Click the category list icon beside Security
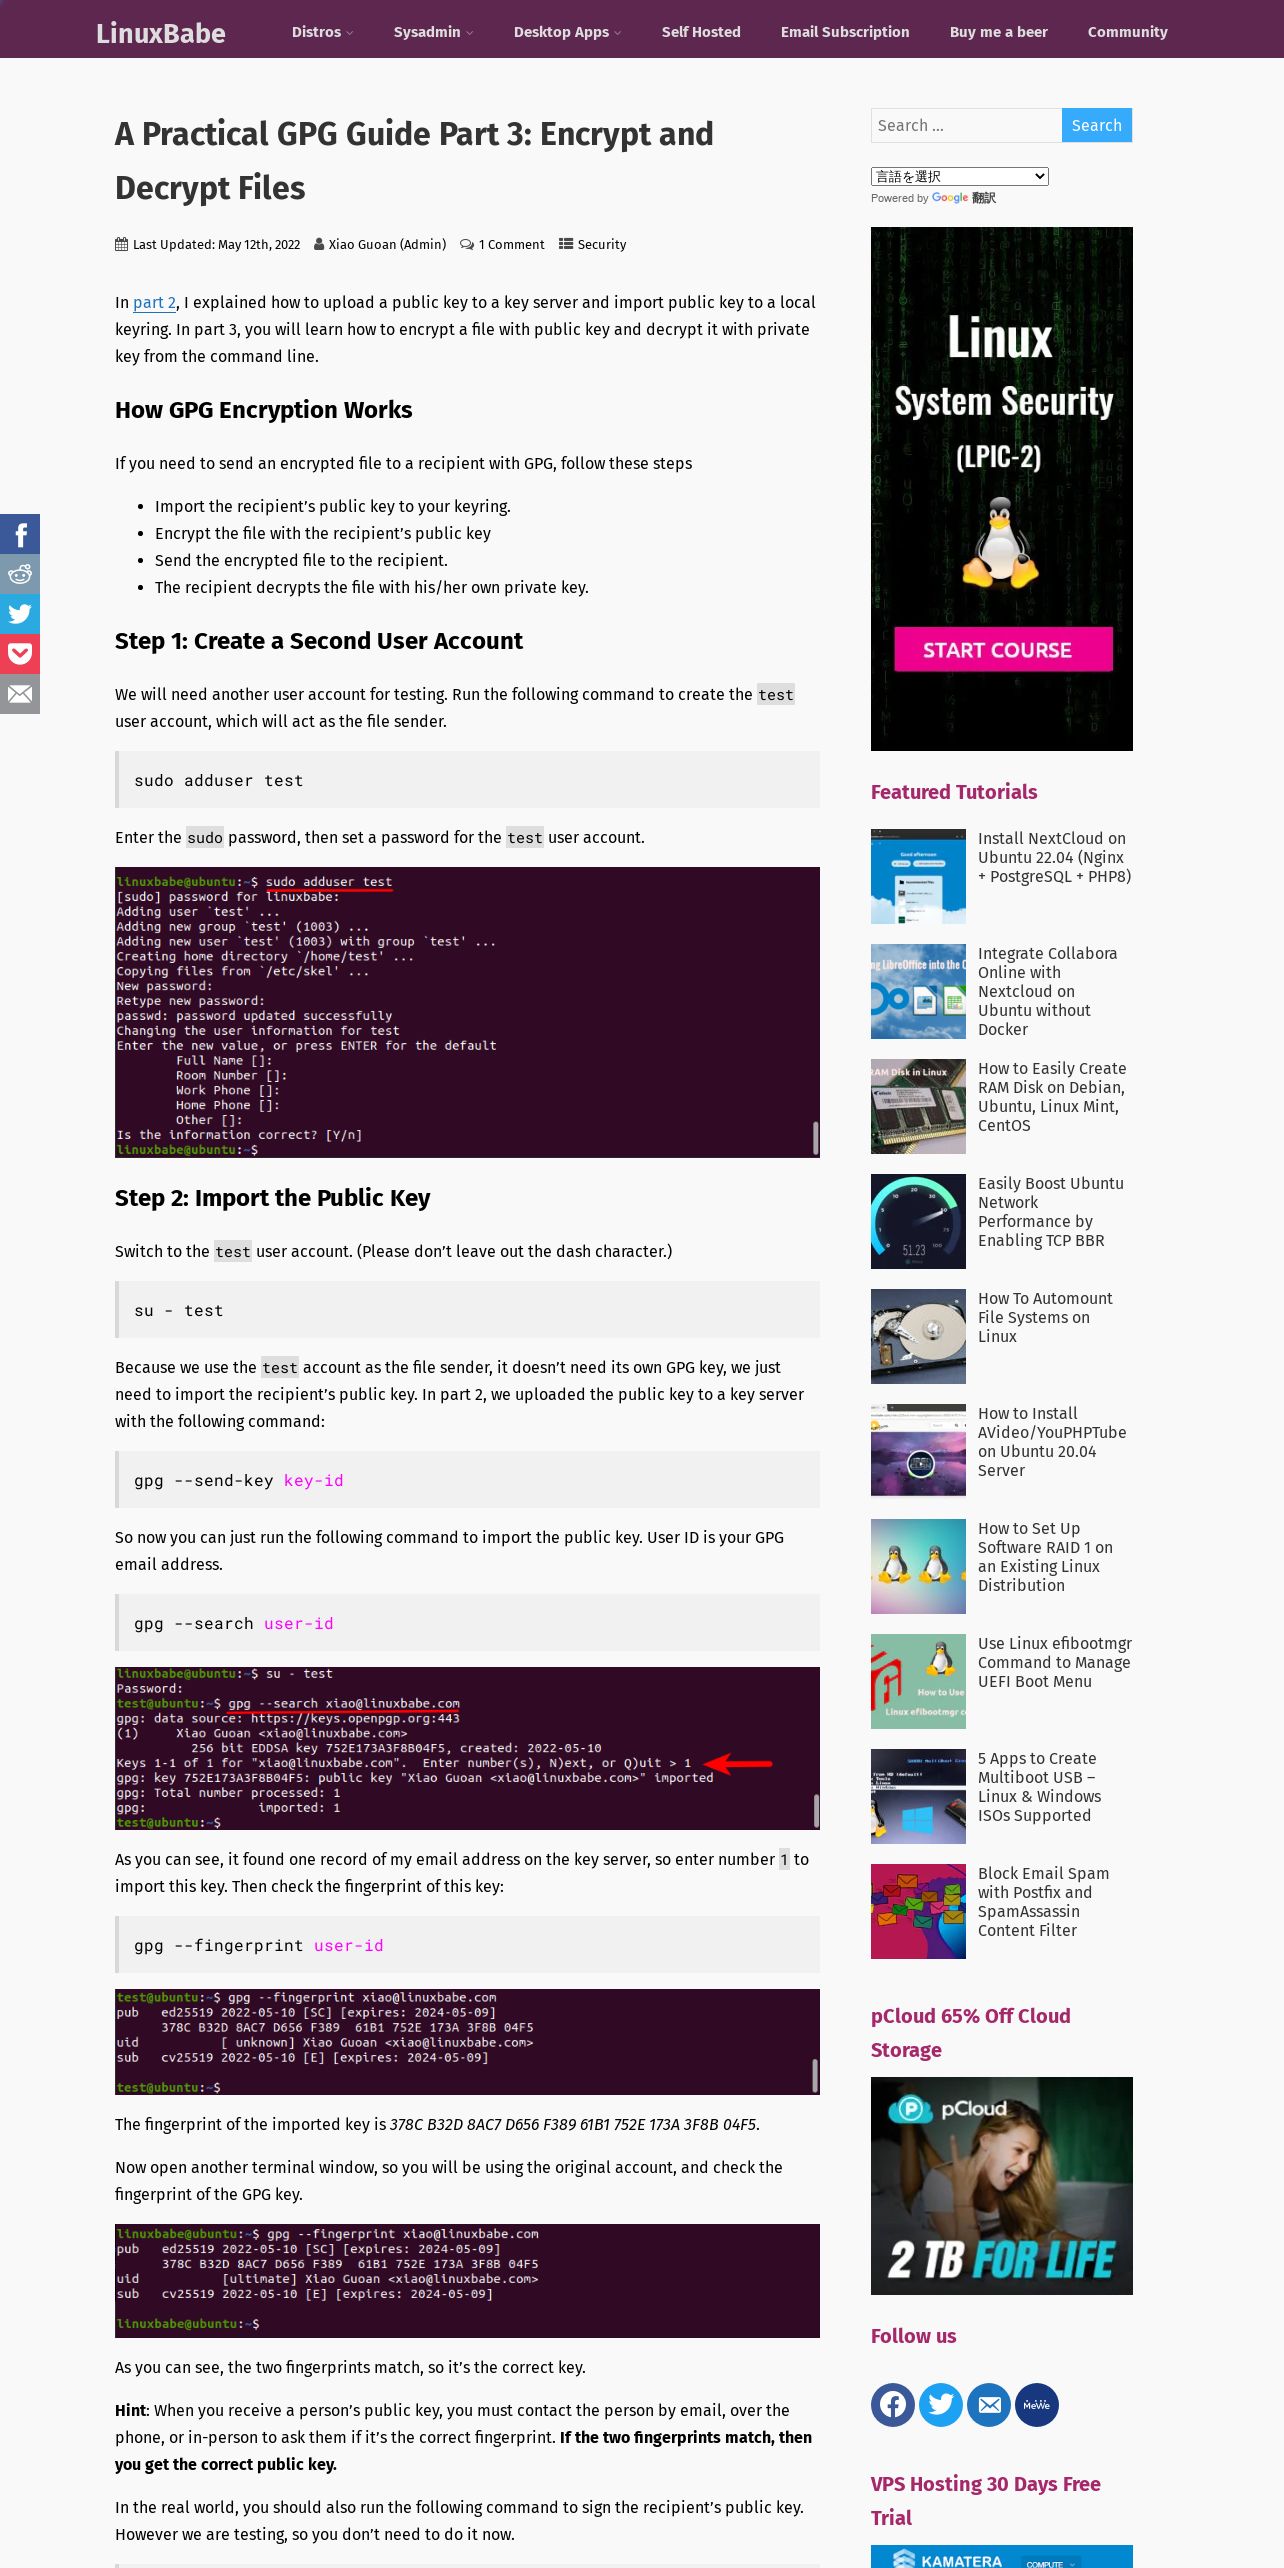The image size is (1284, 2568). pos(566,244)
